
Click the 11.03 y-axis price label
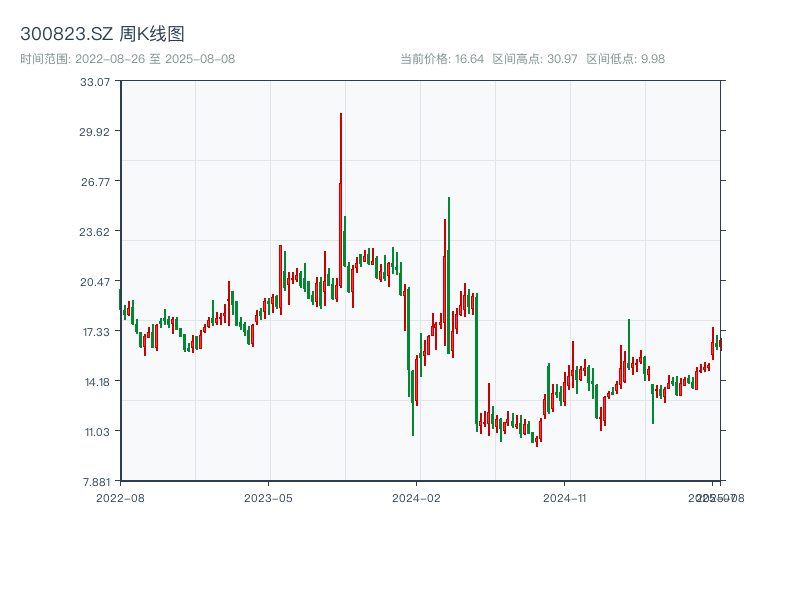tap(95, 431)
